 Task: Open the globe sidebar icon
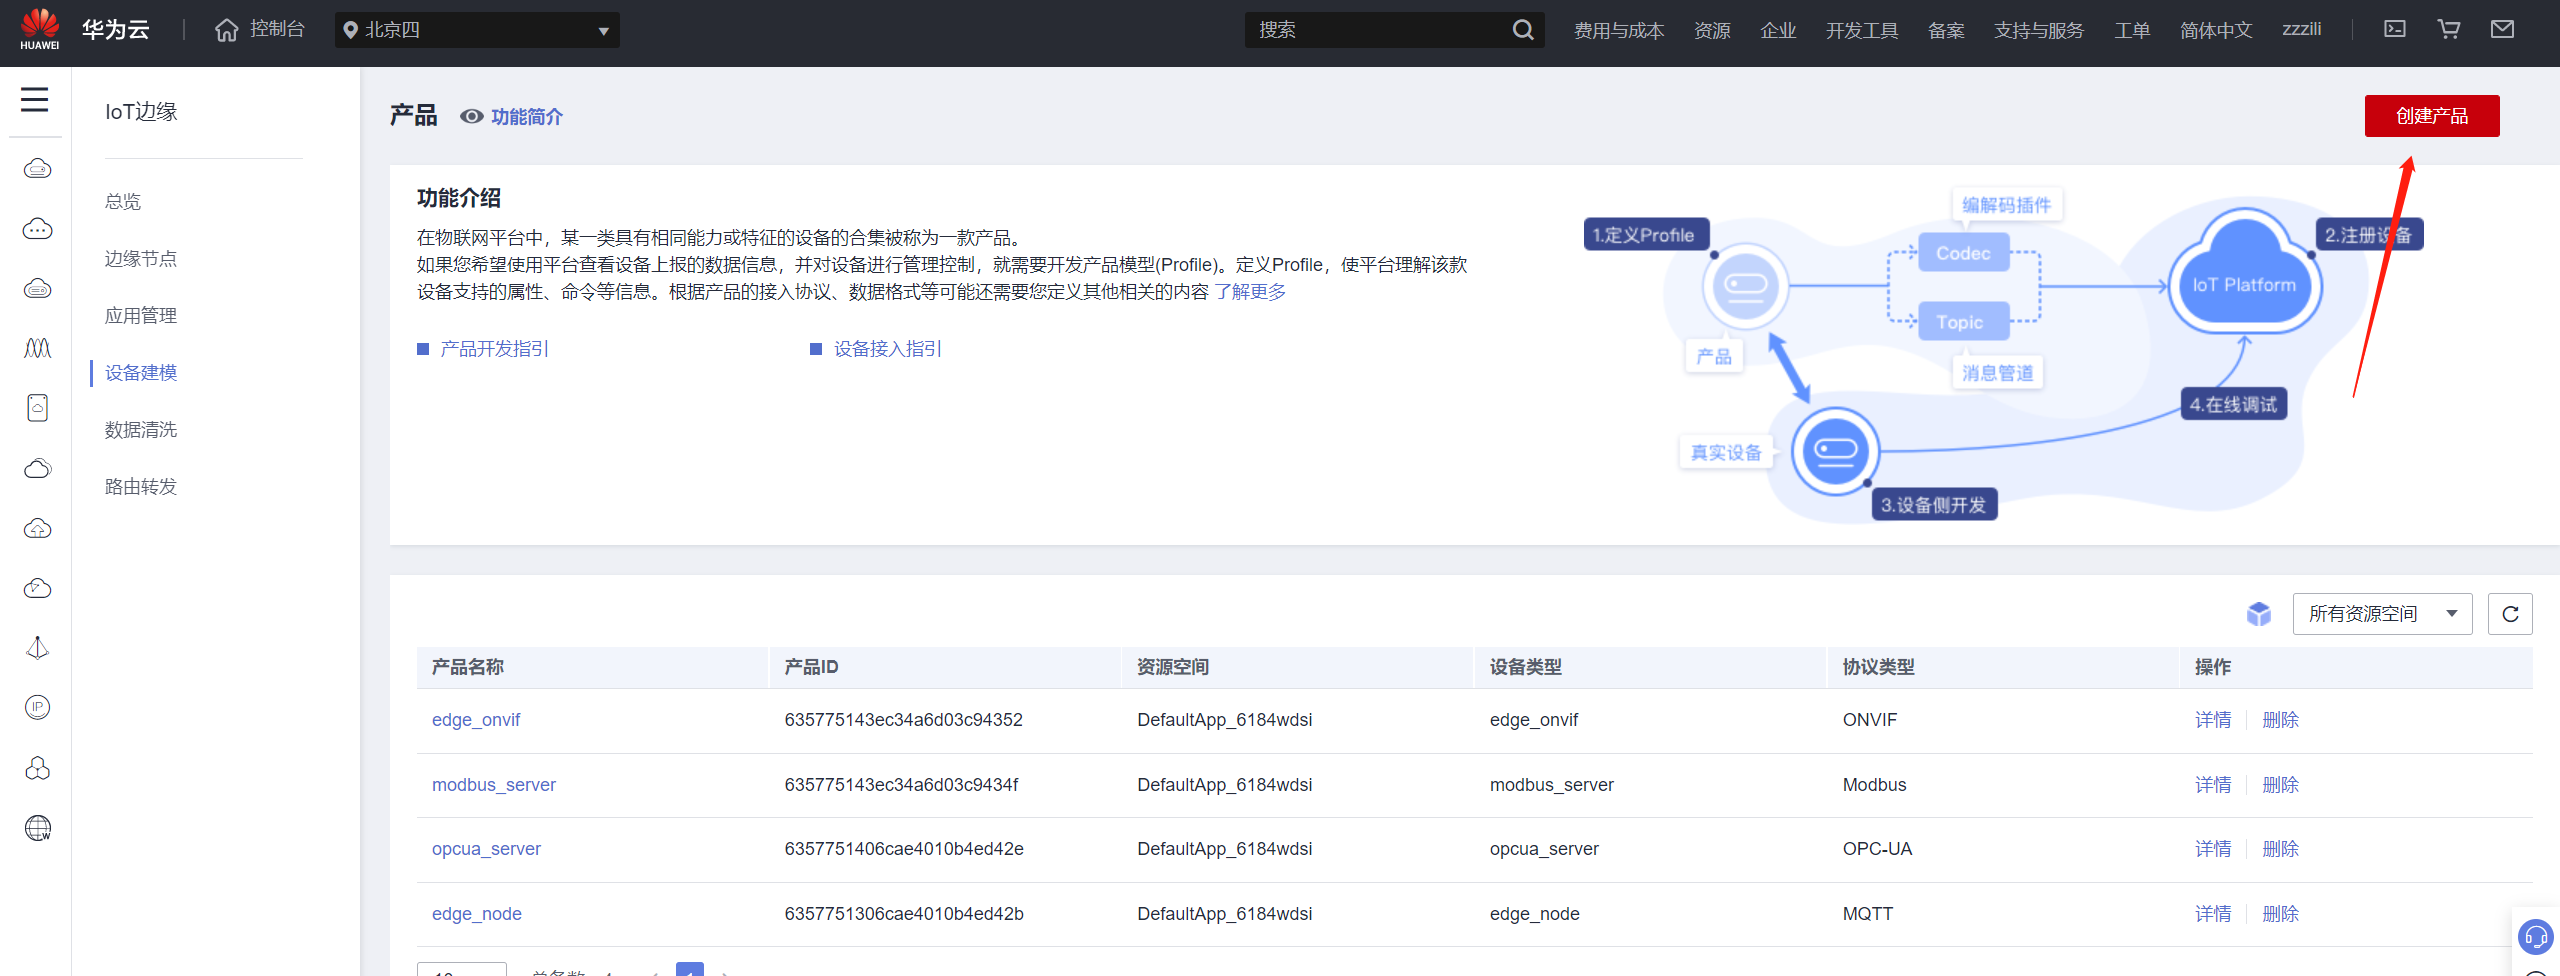(x=38, y=828)
